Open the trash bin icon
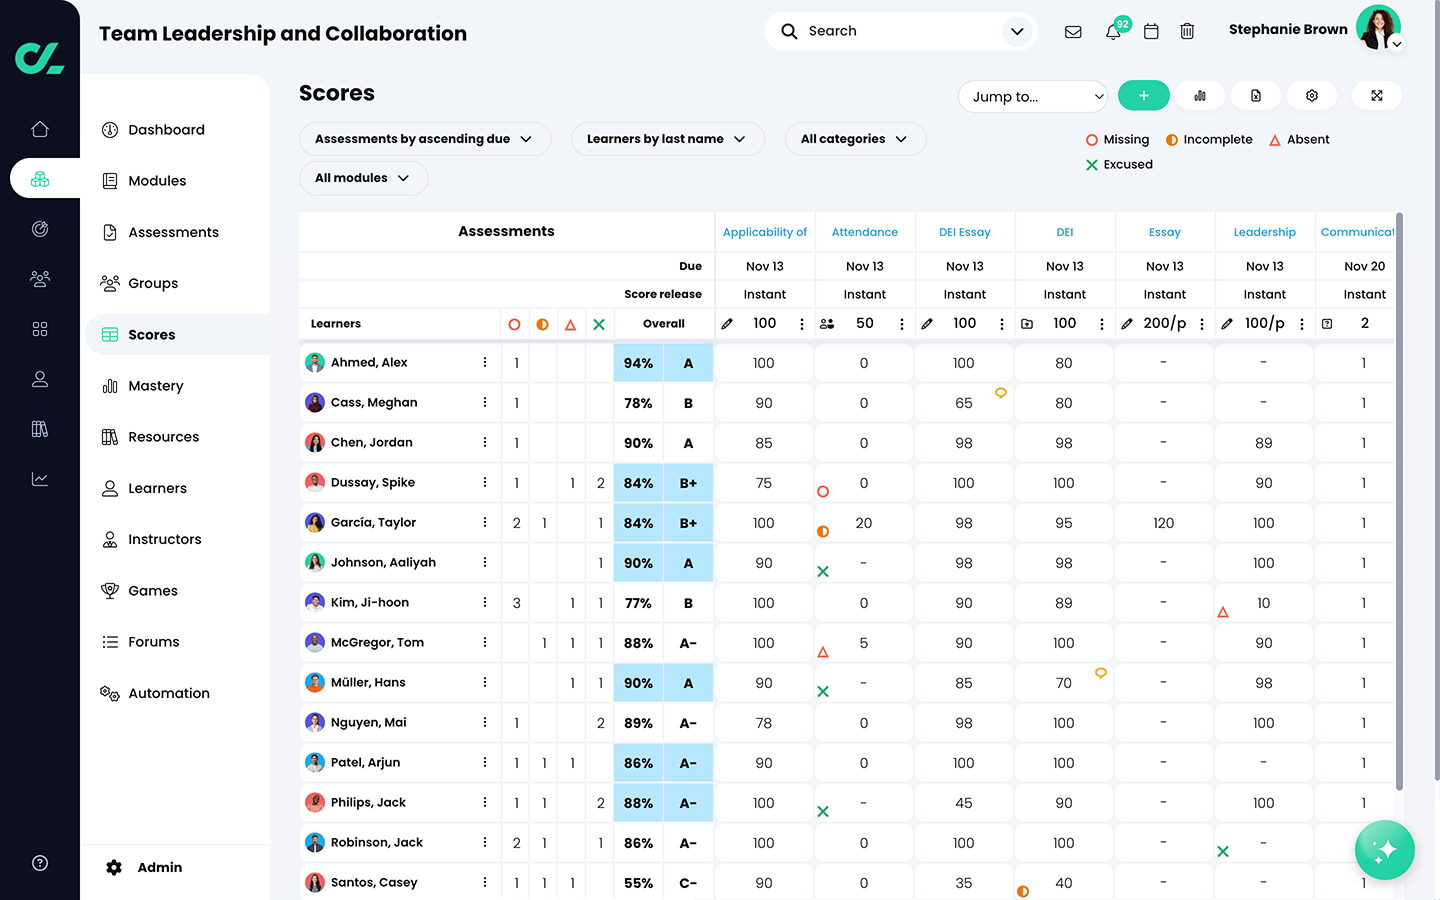This screenshot has width=1440, height=900. [1187, 32]
